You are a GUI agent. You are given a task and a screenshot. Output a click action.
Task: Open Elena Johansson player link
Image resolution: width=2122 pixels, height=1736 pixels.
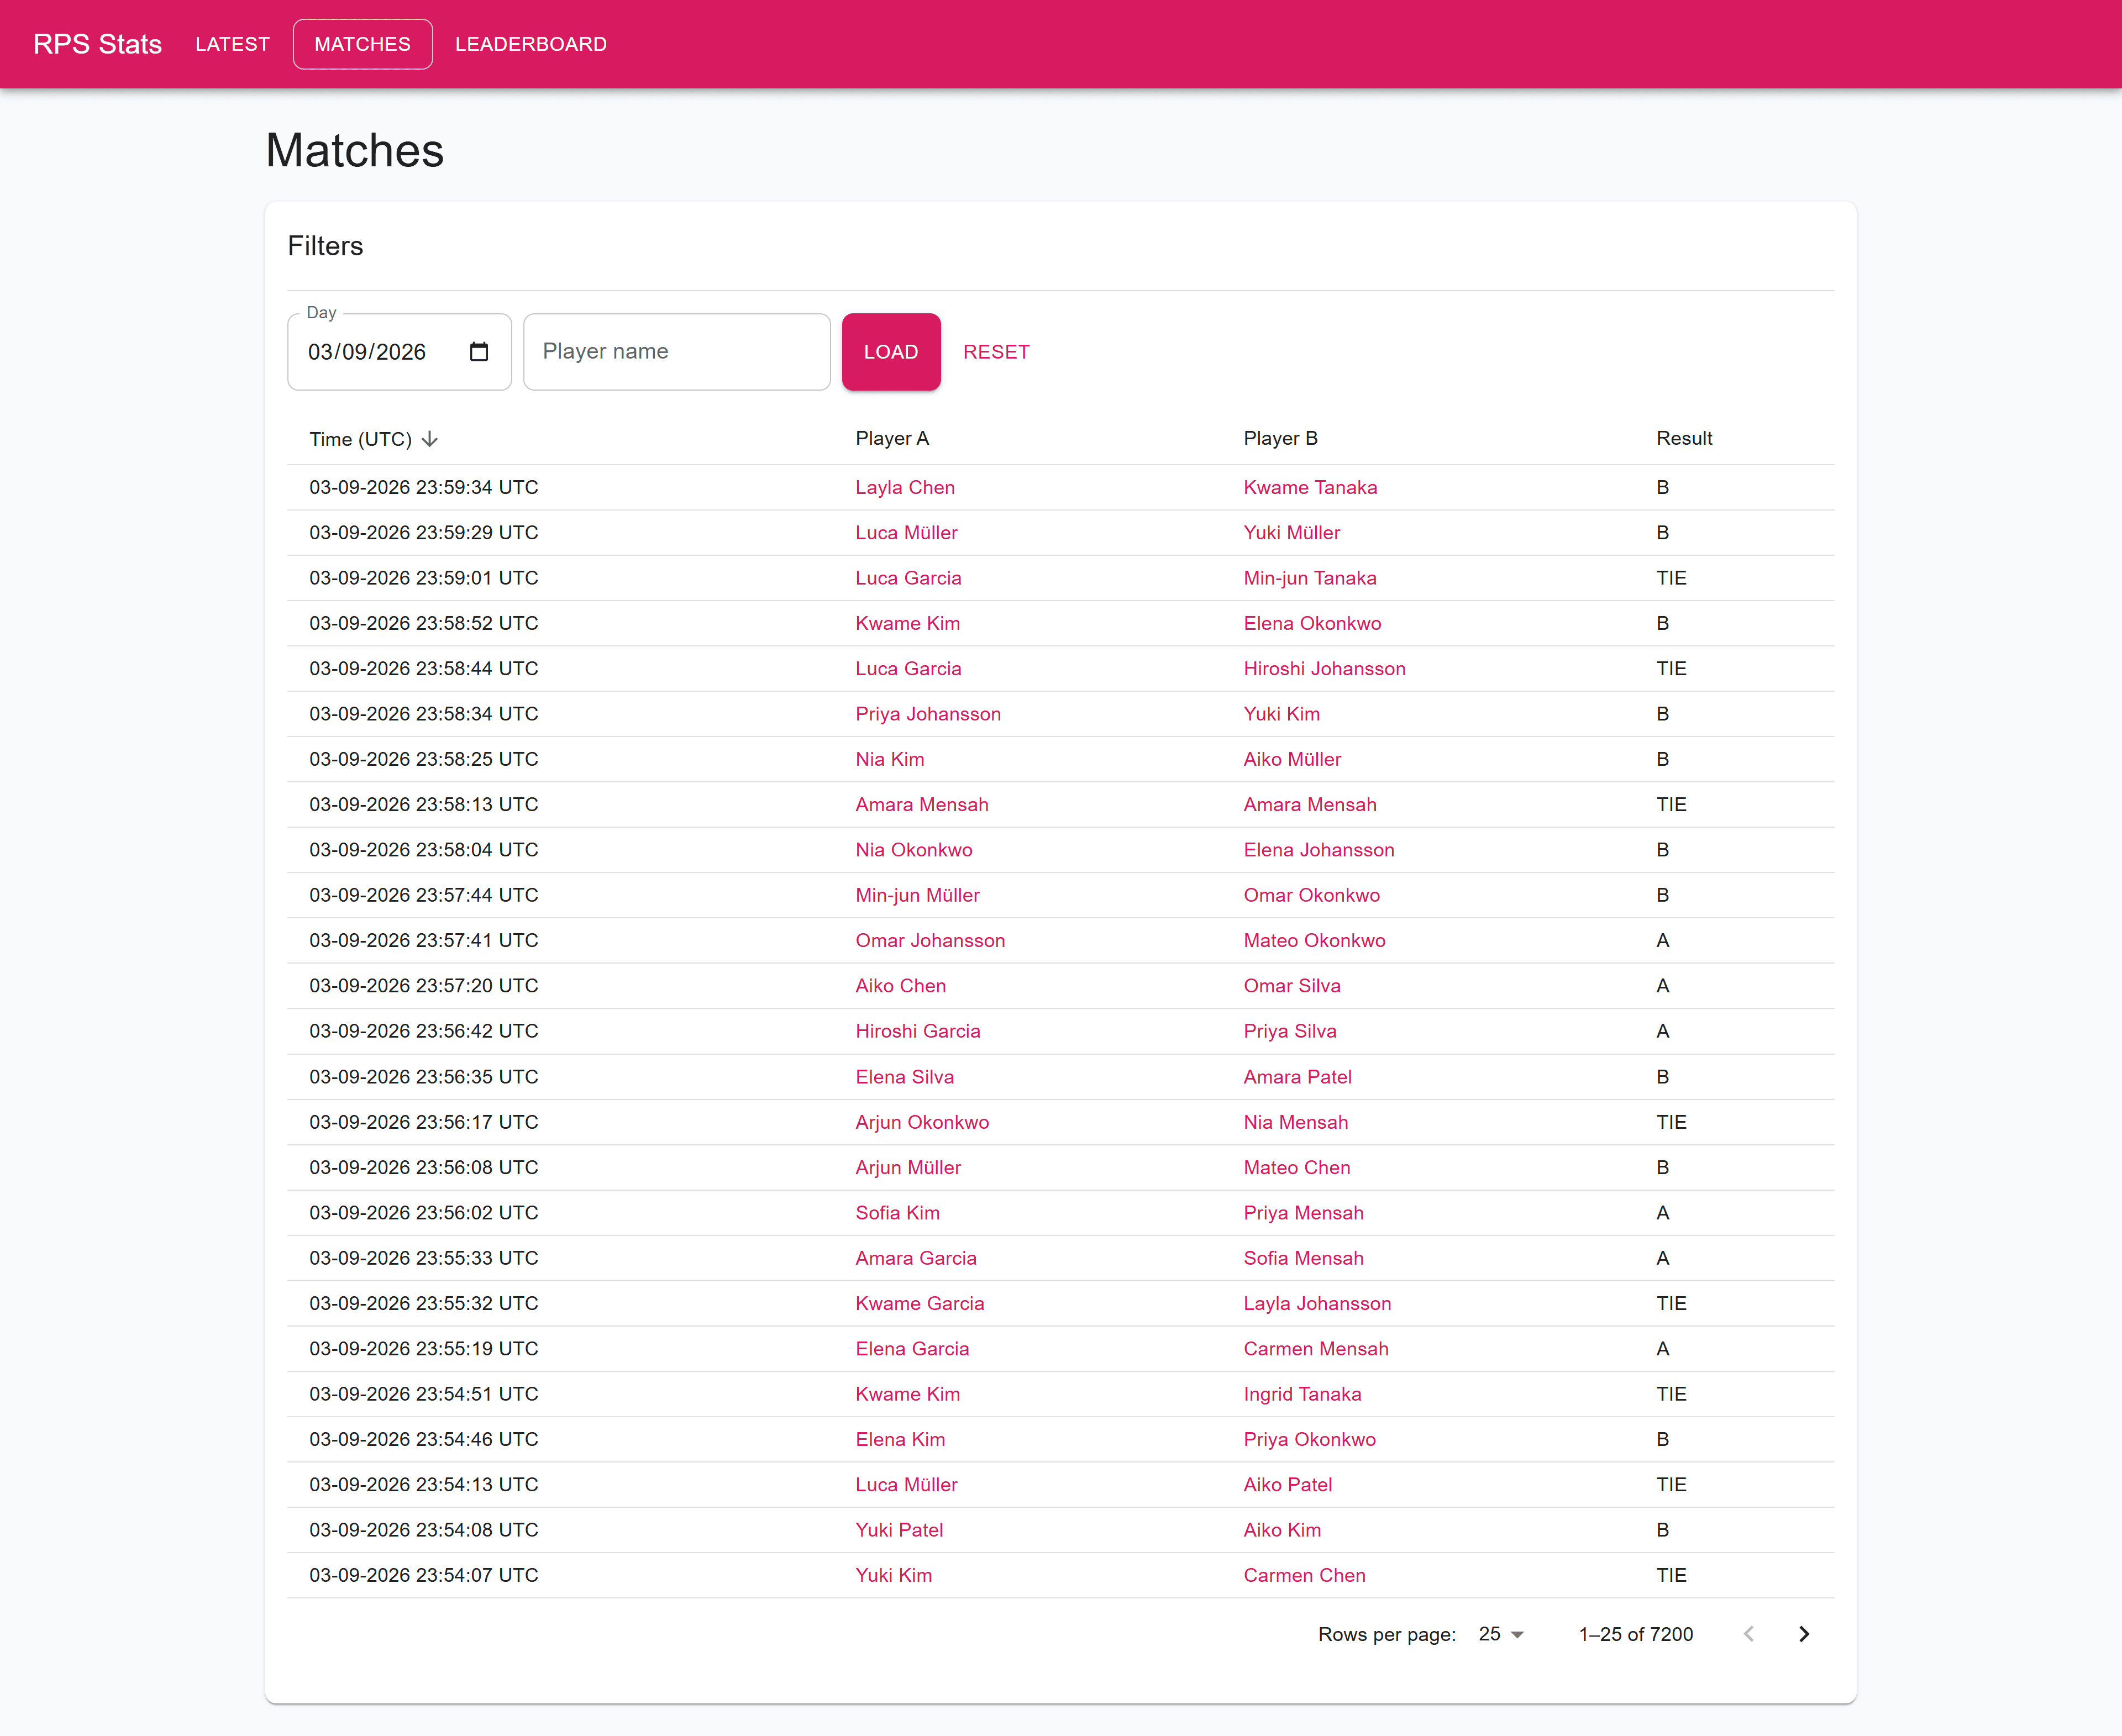point(1319,850)
